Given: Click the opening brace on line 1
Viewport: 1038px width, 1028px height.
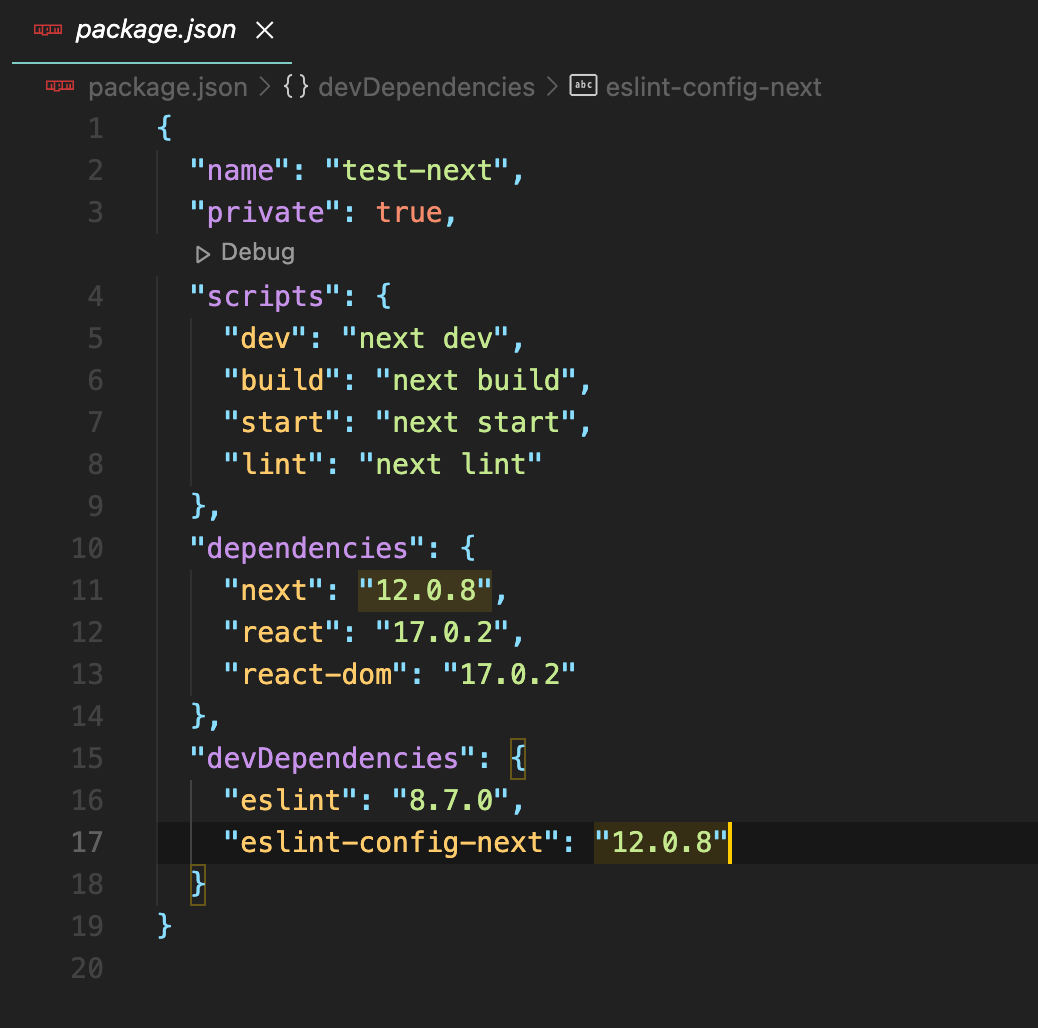Looking at the screenshot, I should 165,128.
